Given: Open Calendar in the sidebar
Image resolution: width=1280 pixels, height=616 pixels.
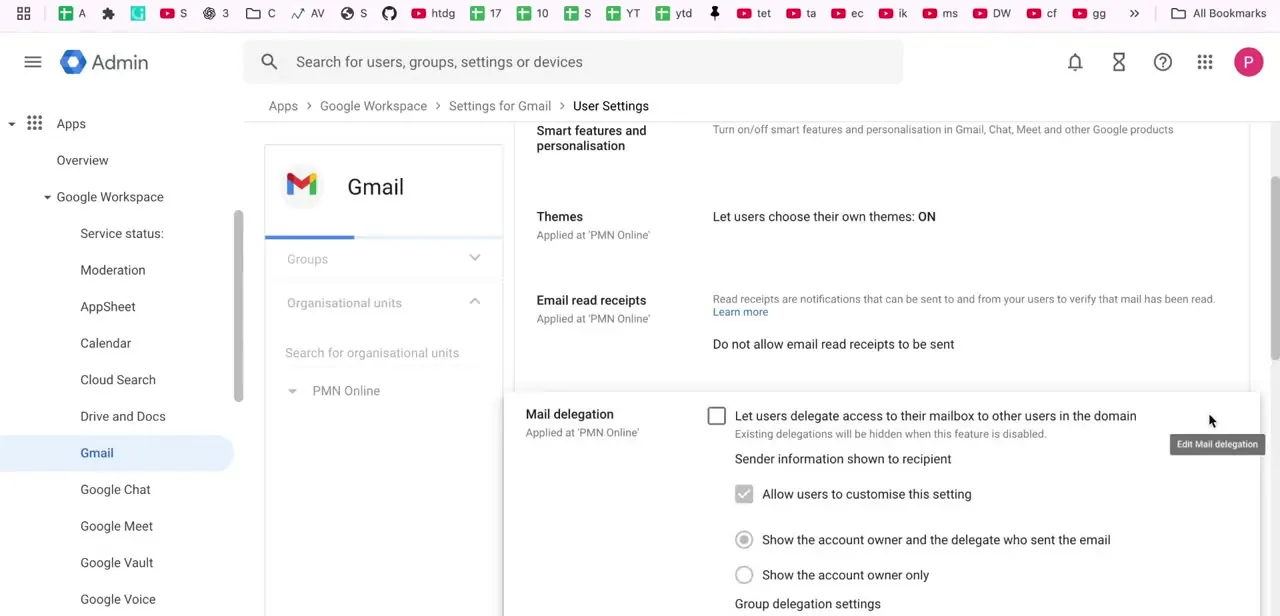Looking at the screenshot, I should point(106,343).
